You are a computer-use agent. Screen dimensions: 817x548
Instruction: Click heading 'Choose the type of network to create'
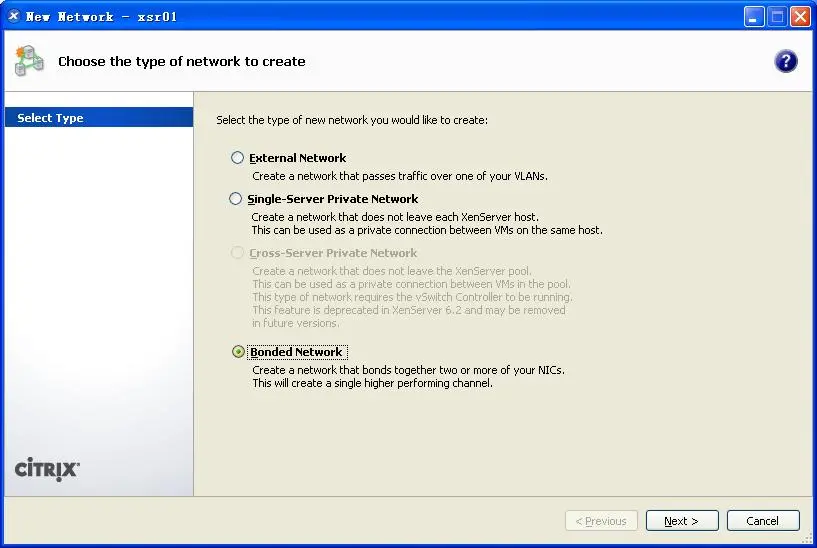[182, 61]
